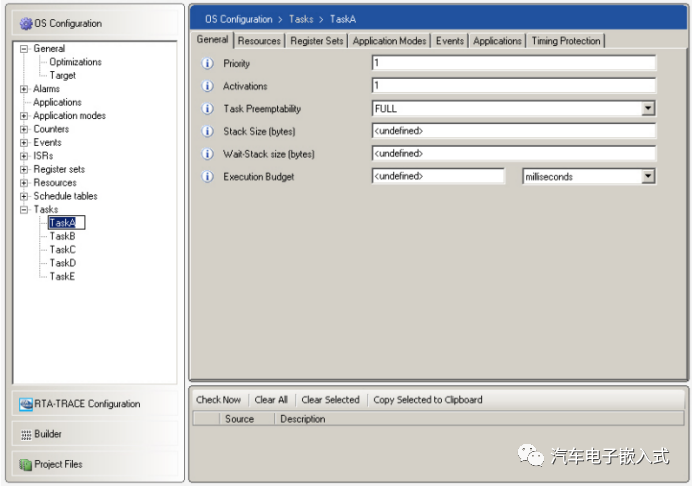Click the Project Files icon
The width and height of the screenshot is (692, 487).
pyautogui.click(x=26, y=464)
